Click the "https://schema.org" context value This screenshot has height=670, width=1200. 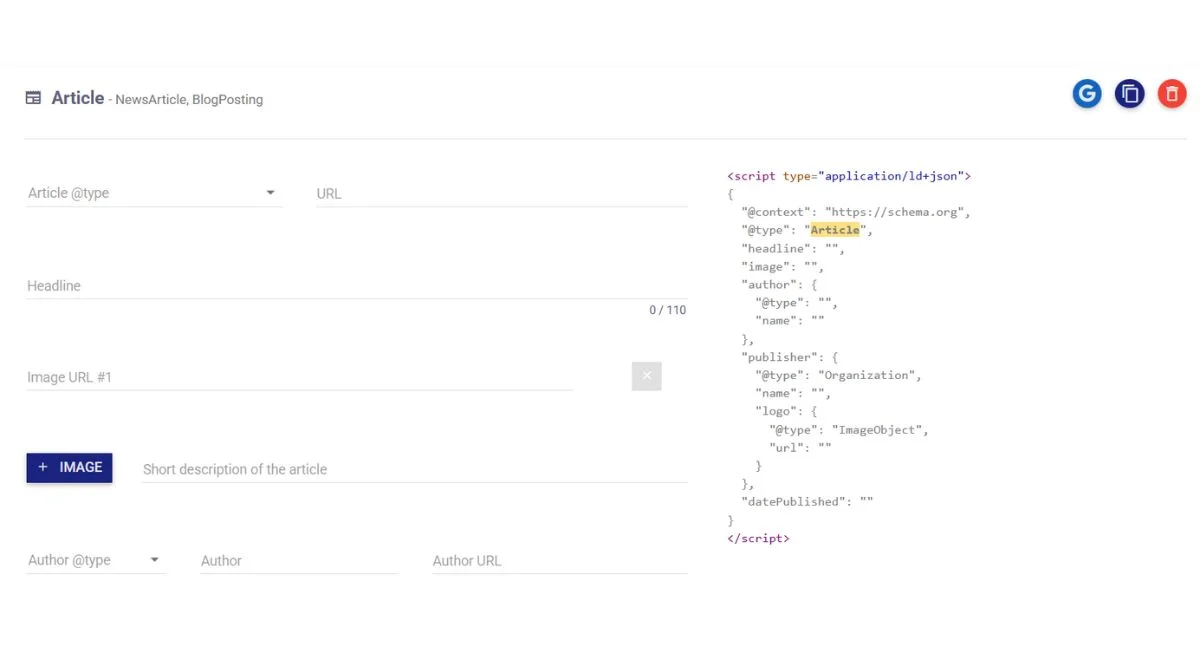point(897,212)
